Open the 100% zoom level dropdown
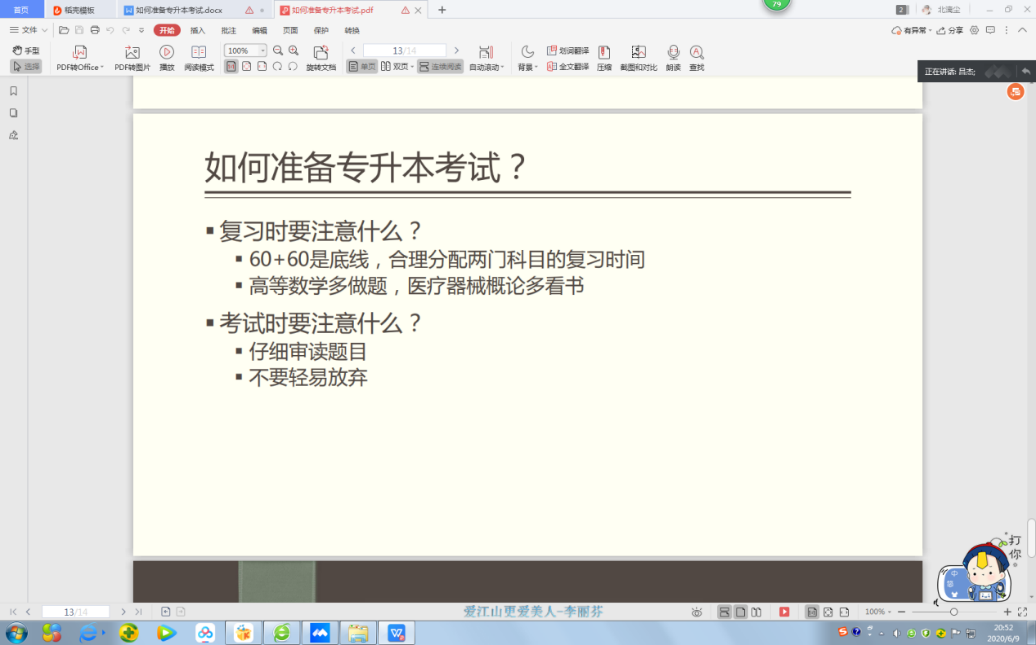 [262, 50]
